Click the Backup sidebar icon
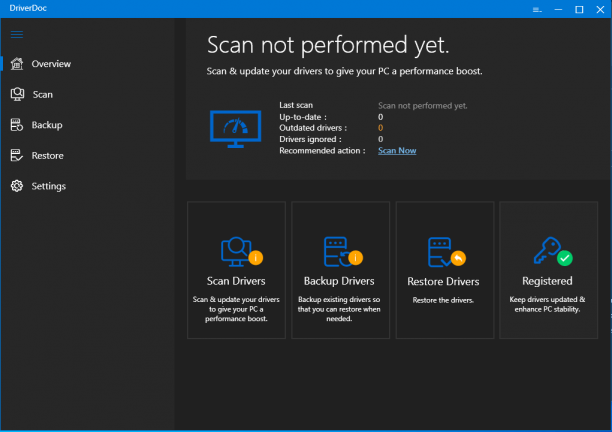The height and width of the screenshot is (432, 612). tap(16, 125)
